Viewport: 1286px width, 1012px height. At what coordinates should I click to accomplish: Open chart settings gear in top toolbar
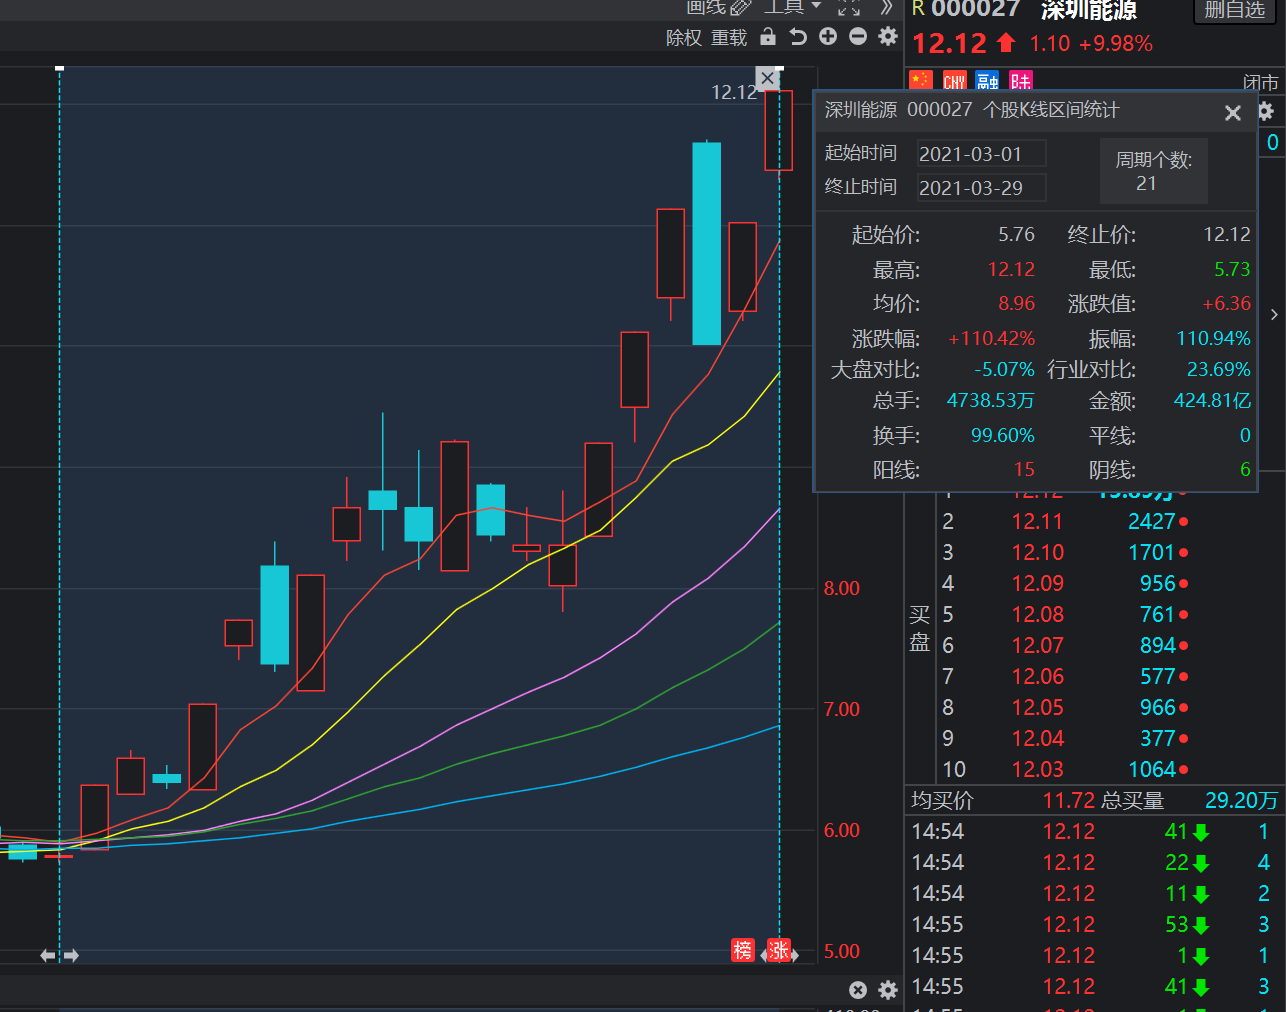click(x=888, y=37)
